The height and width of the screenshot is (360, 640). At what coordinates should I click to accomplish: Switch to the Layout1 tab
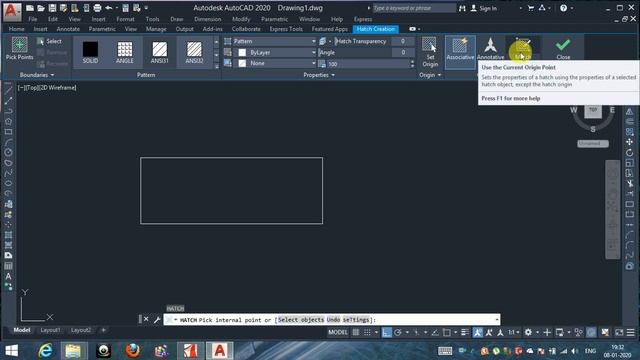50,330
